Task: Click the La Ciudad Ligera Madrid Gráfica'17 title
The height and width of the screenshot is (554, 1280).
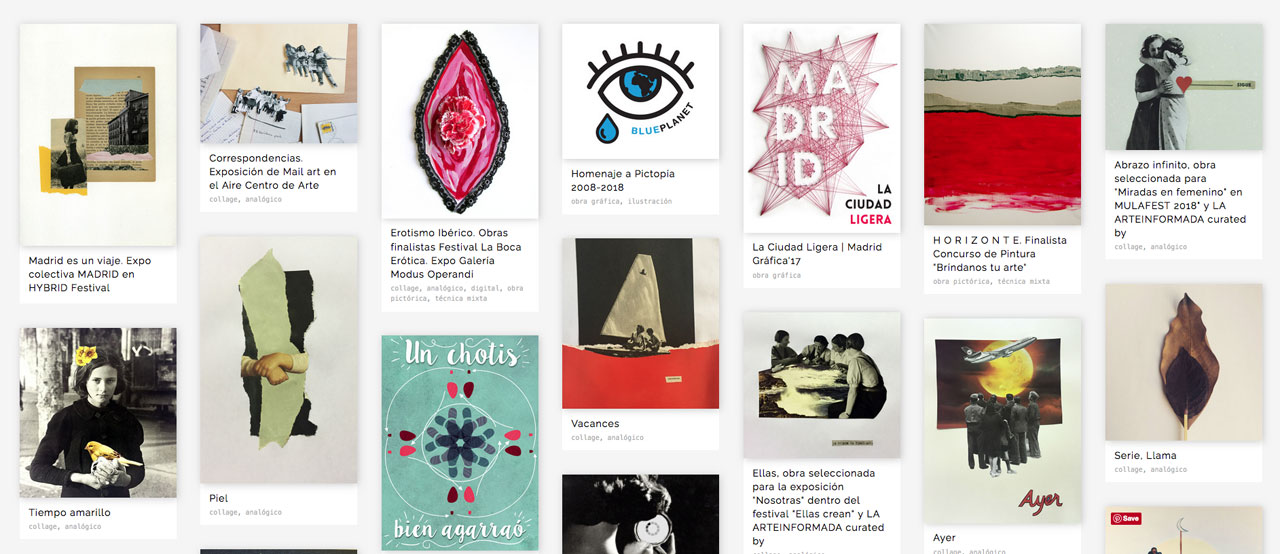Action: coord(817,253)
